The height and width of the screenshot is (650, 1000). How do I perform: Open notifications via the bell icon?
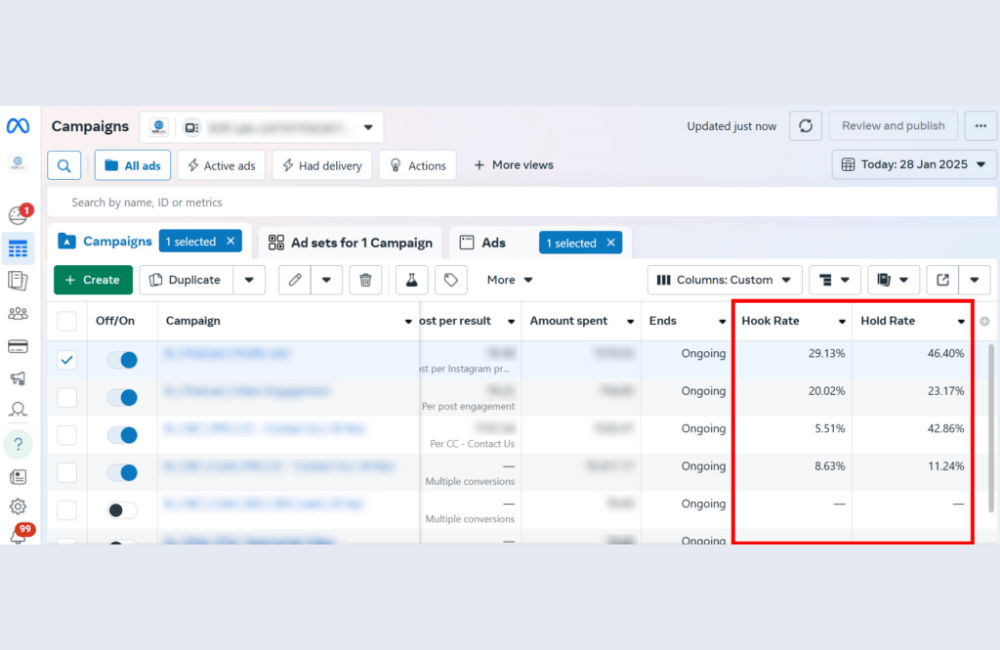[x=18, y=536]
